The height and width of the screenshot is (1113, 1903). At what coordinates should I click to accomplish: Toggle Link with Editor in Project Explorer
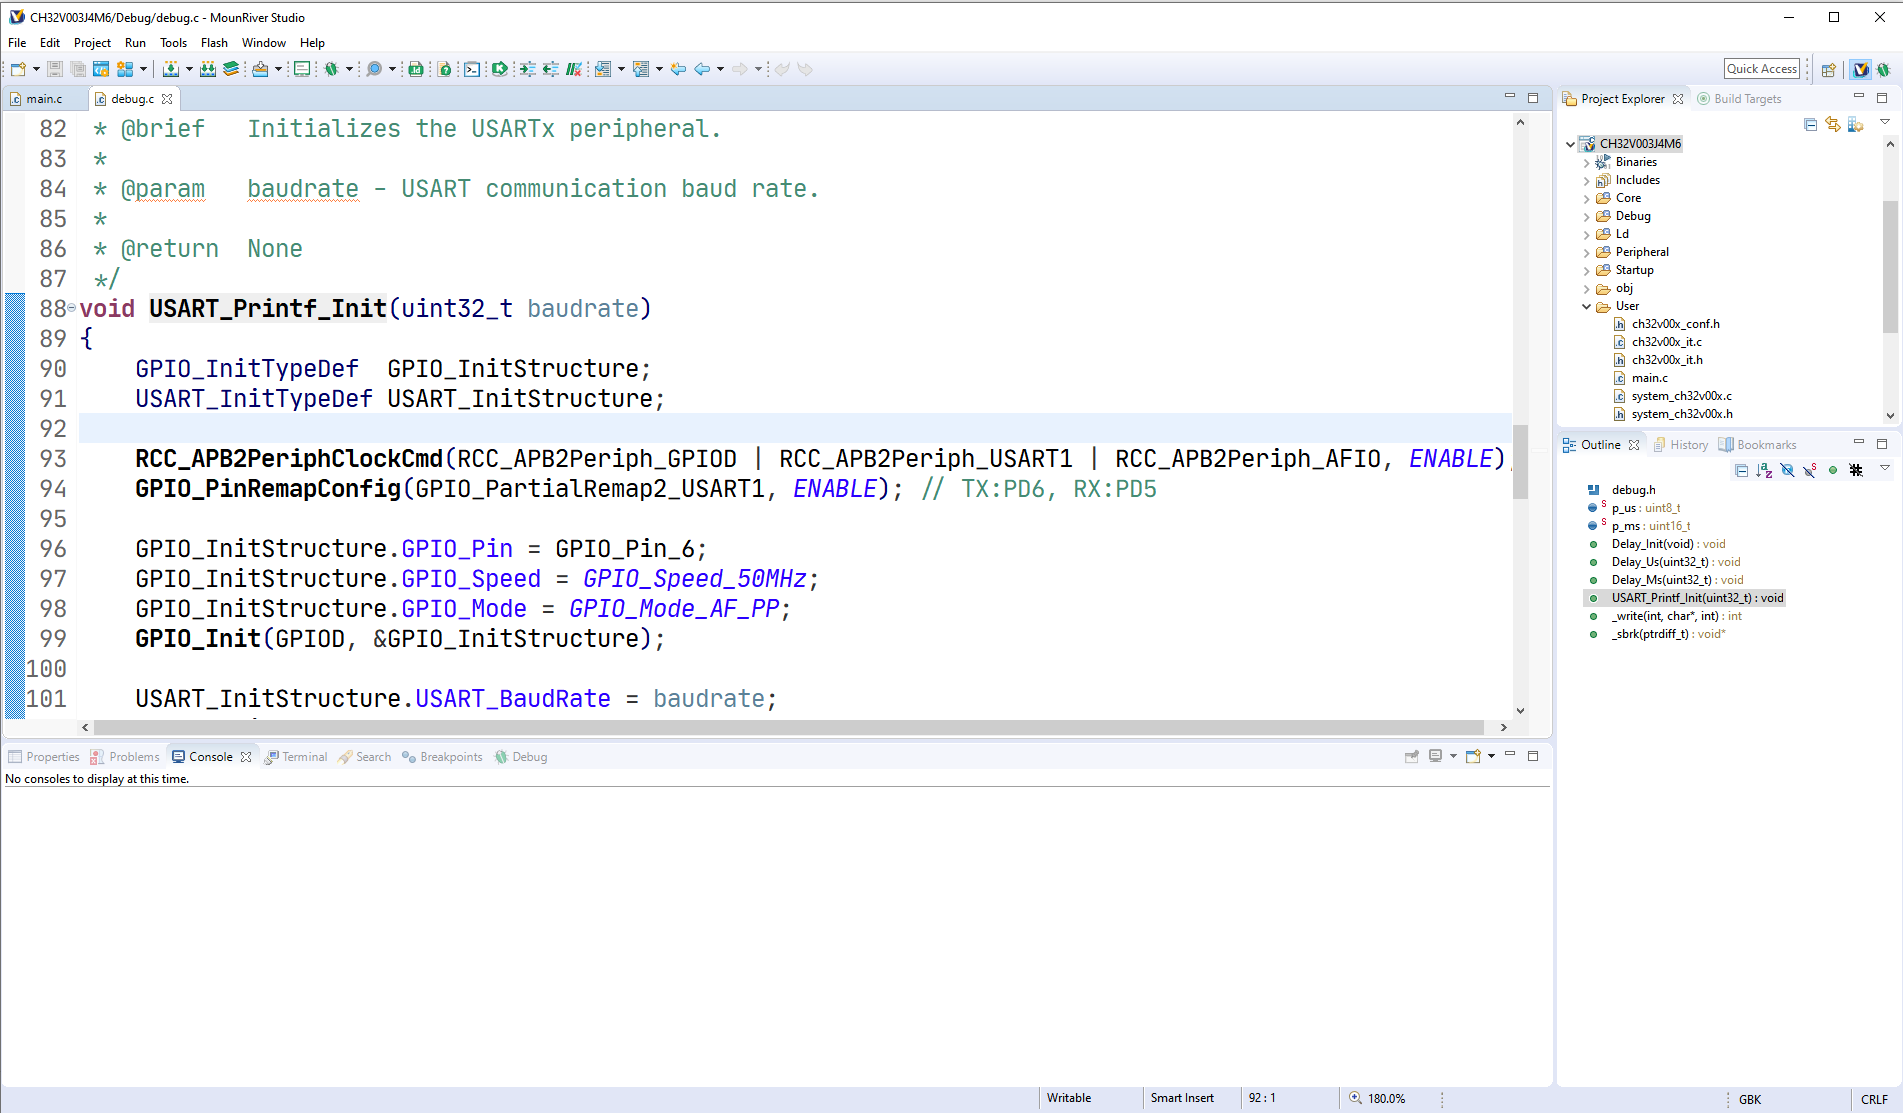[x=1833, y=124]
